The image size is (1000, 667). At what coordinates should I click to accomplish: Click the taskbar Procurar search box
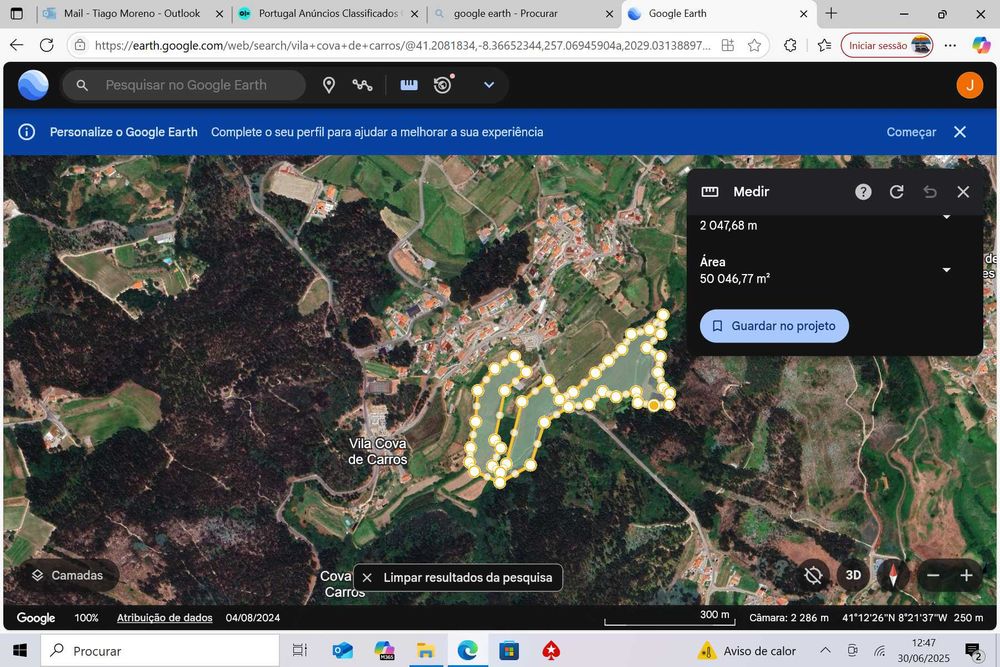[160, 650]
